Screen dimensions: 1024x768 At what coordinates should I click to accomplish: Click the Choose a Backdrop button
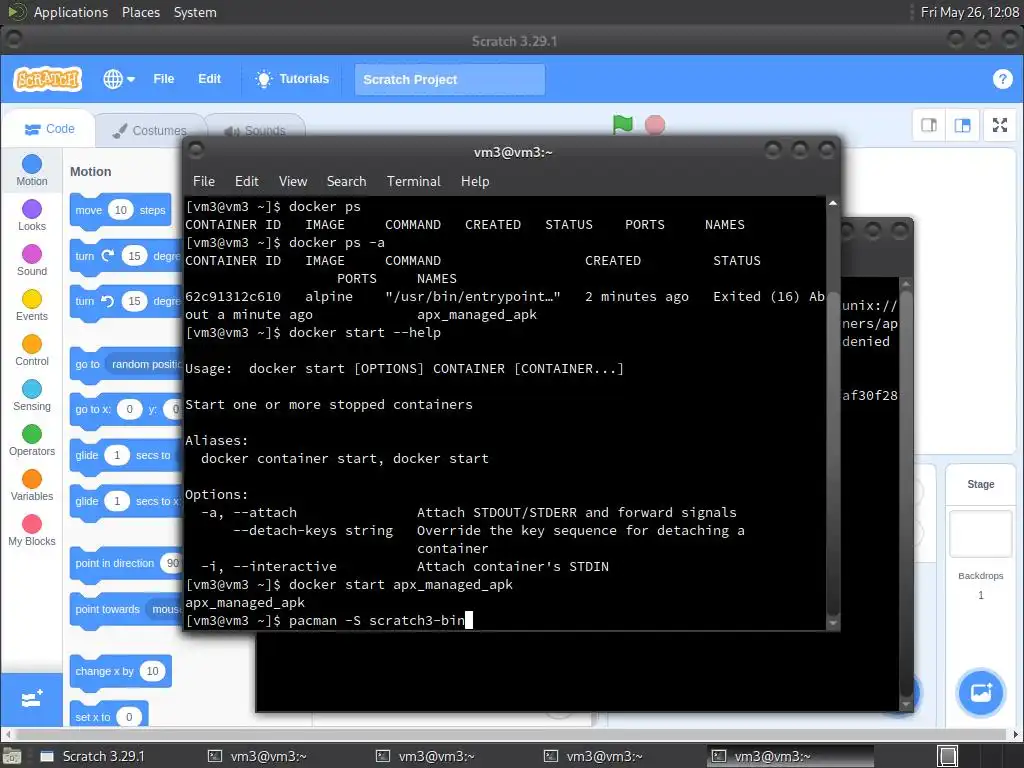pos(980,692)
